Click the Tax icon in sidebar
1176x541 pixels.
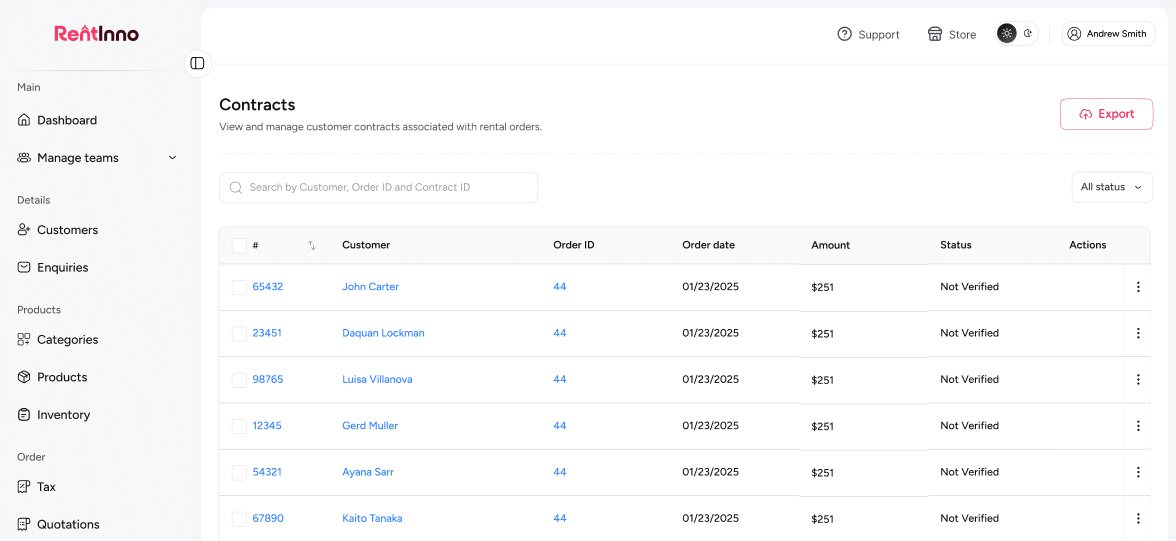[24, 486]
